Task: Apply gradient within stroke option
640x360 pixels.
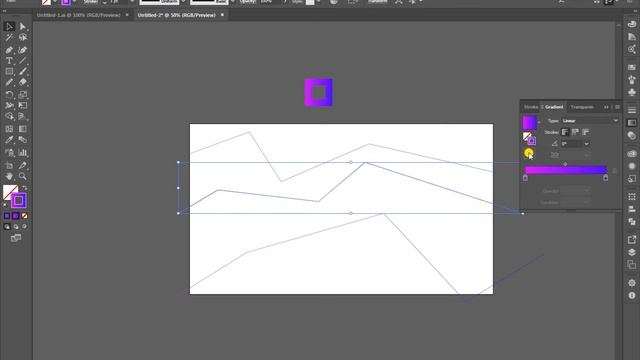Action: tap(565, 132)
